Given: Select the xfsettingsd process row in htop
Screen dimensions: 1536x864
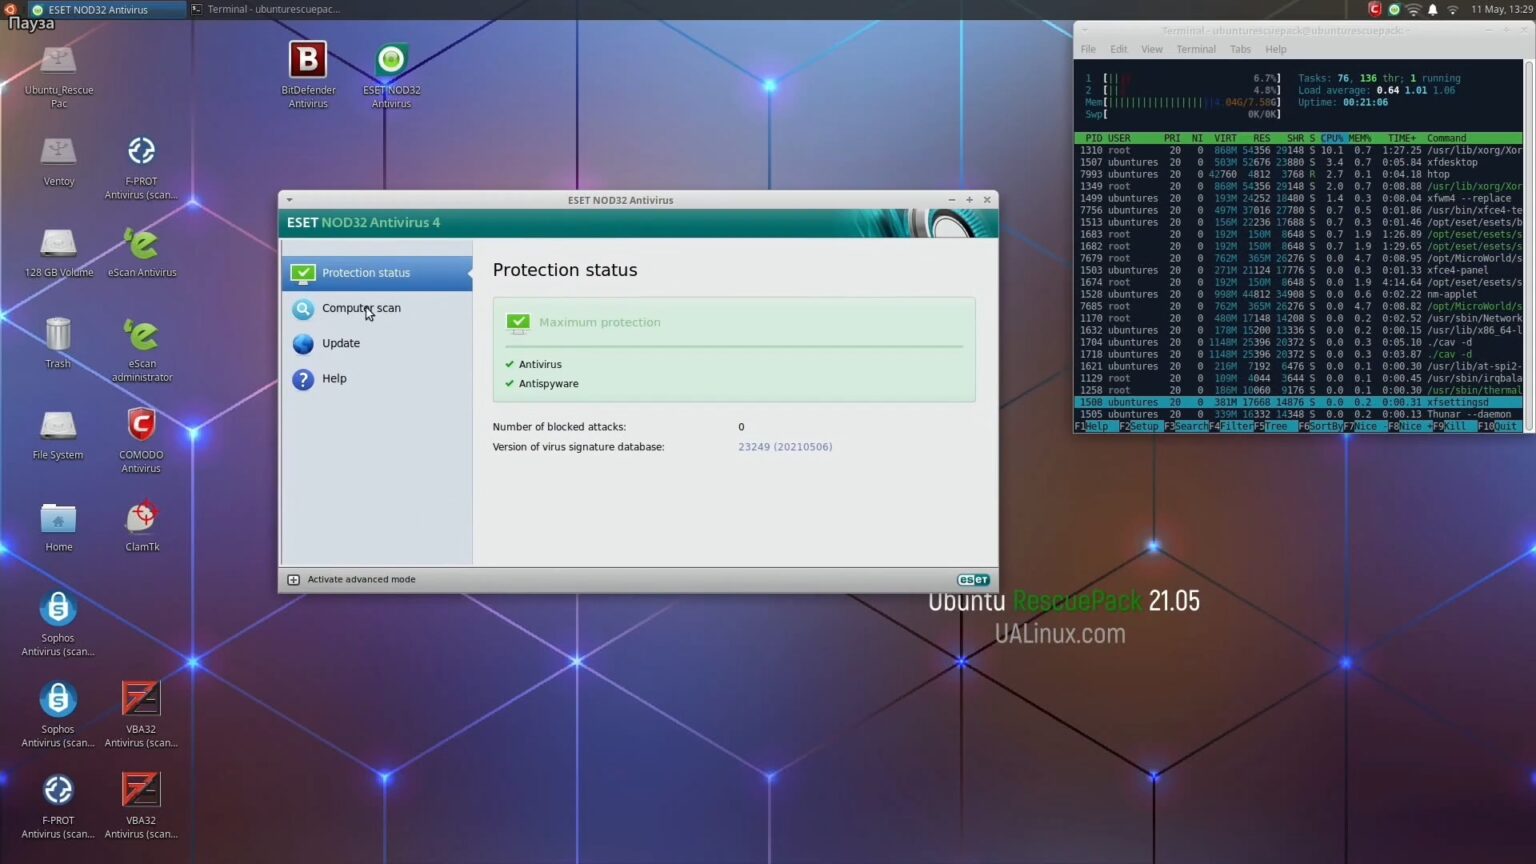Looking at the screenshot, I should 1298,402.
